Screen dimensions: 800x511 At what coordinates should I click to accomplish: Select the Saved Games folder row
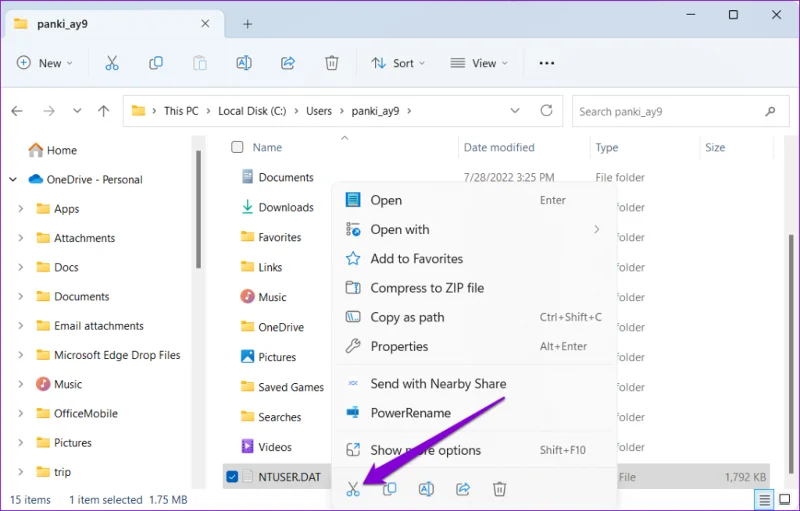282,387
